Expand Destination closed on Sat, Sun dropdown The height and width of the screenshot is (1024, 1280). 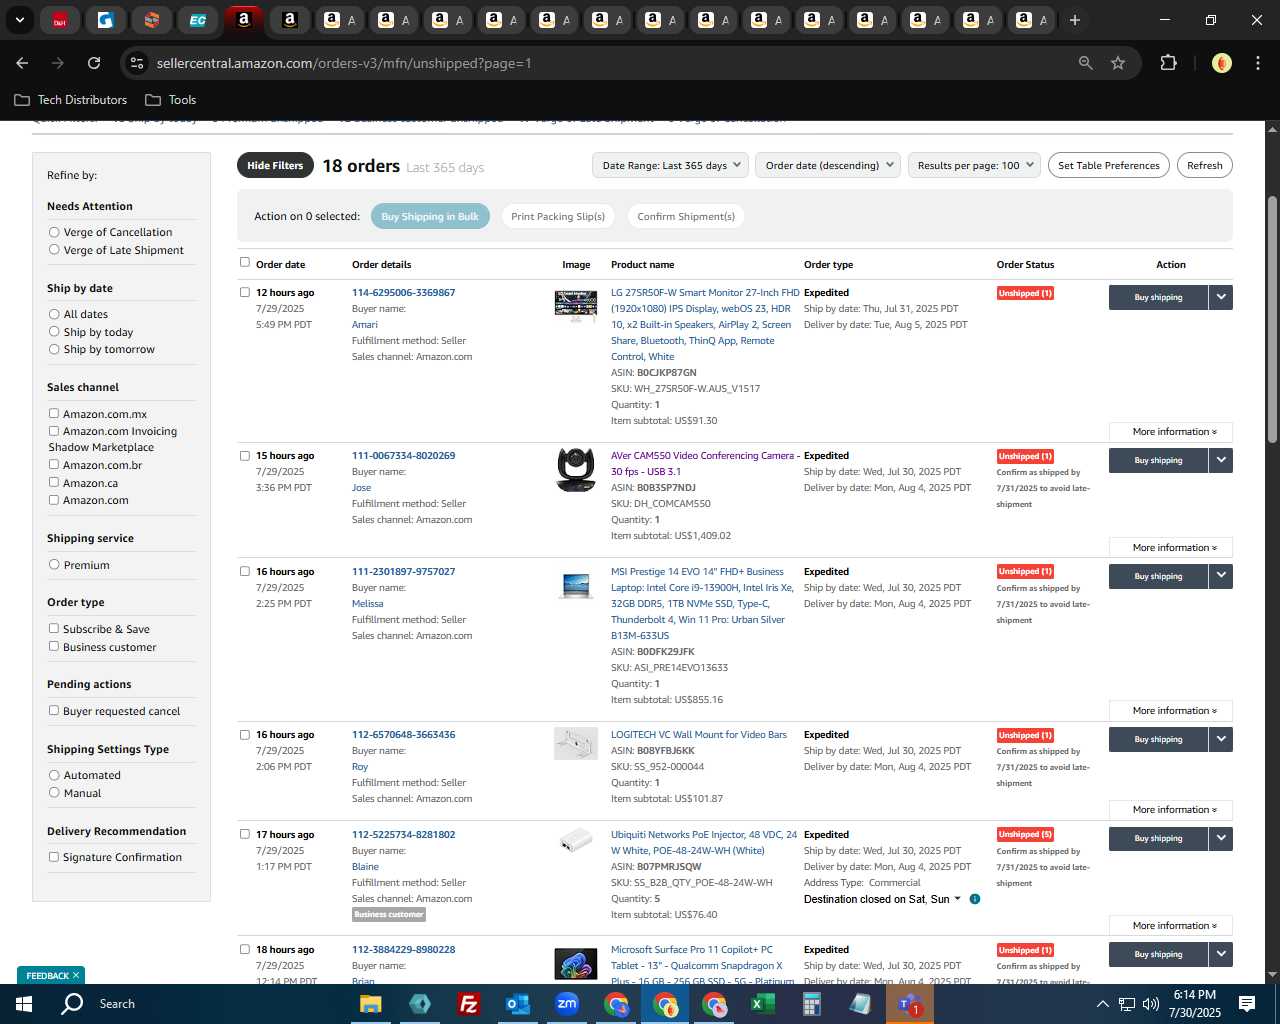pos(957,899)
